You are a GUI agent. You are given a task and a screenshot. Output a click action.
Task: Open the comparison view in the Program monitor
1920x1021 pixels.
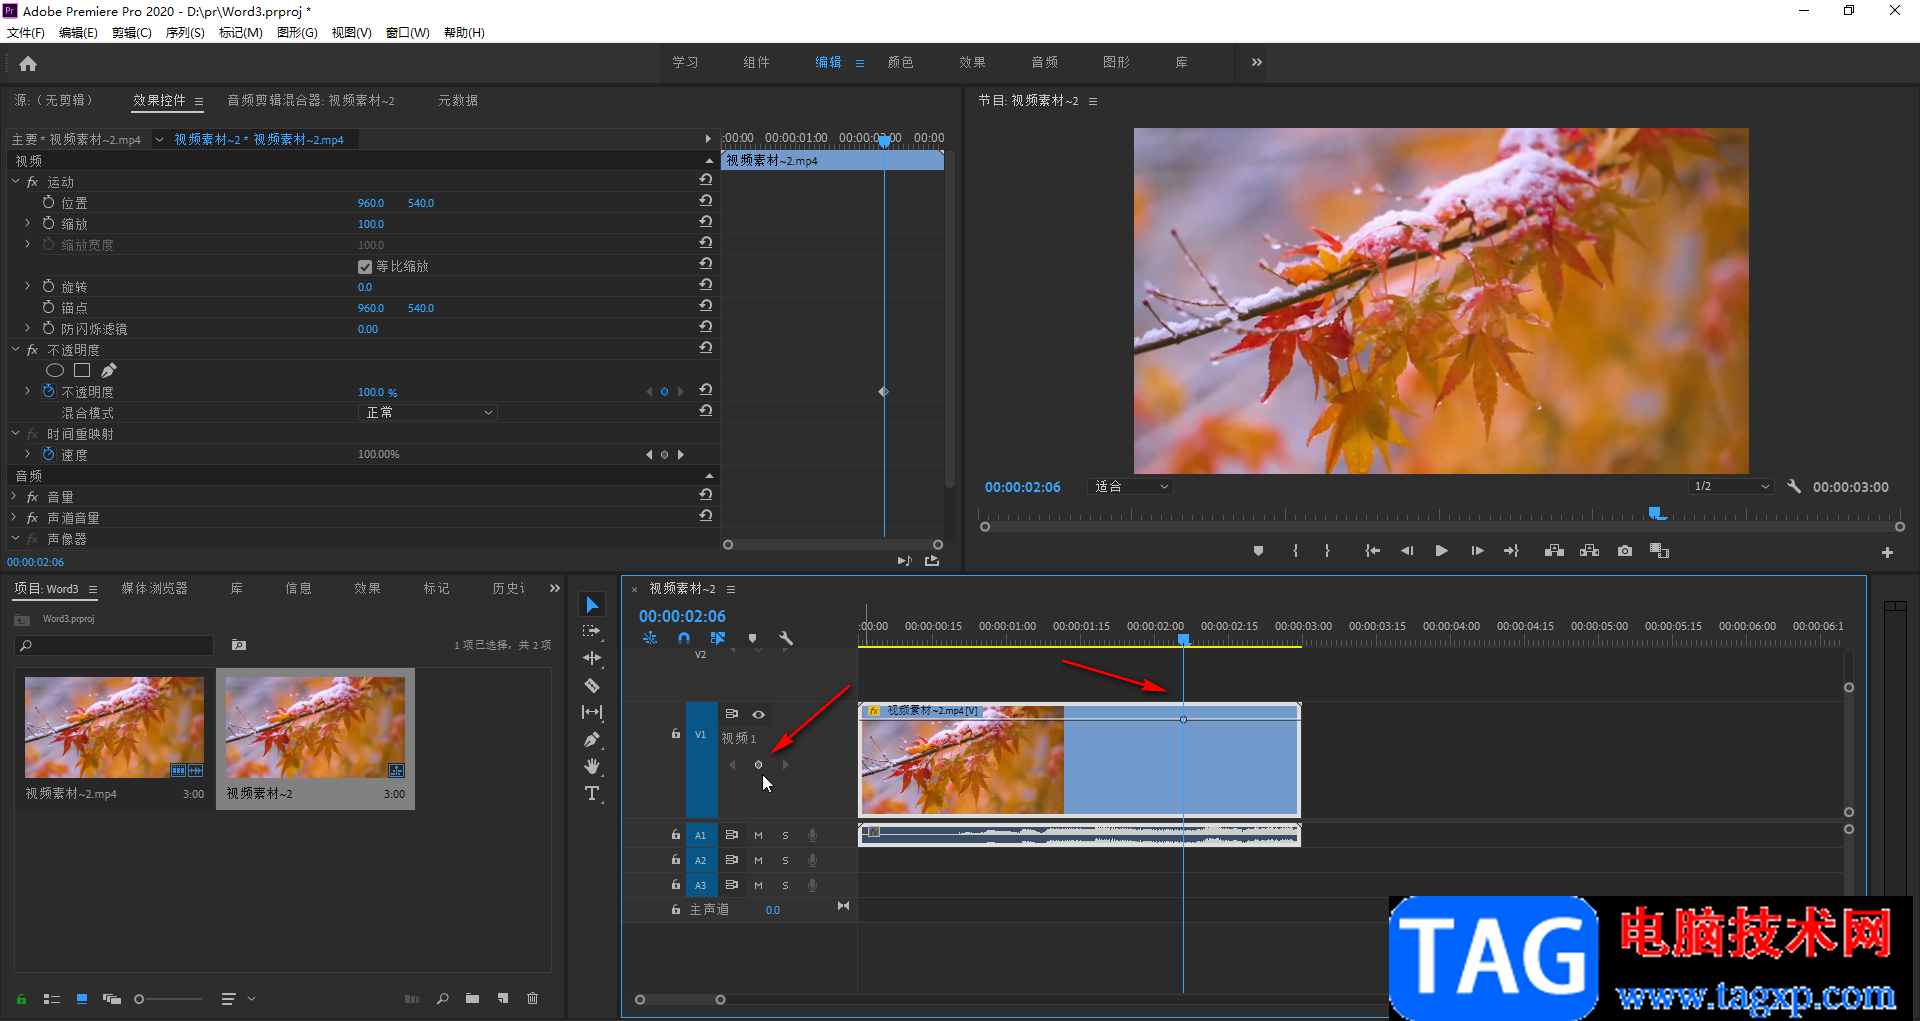pos(1660,551)
